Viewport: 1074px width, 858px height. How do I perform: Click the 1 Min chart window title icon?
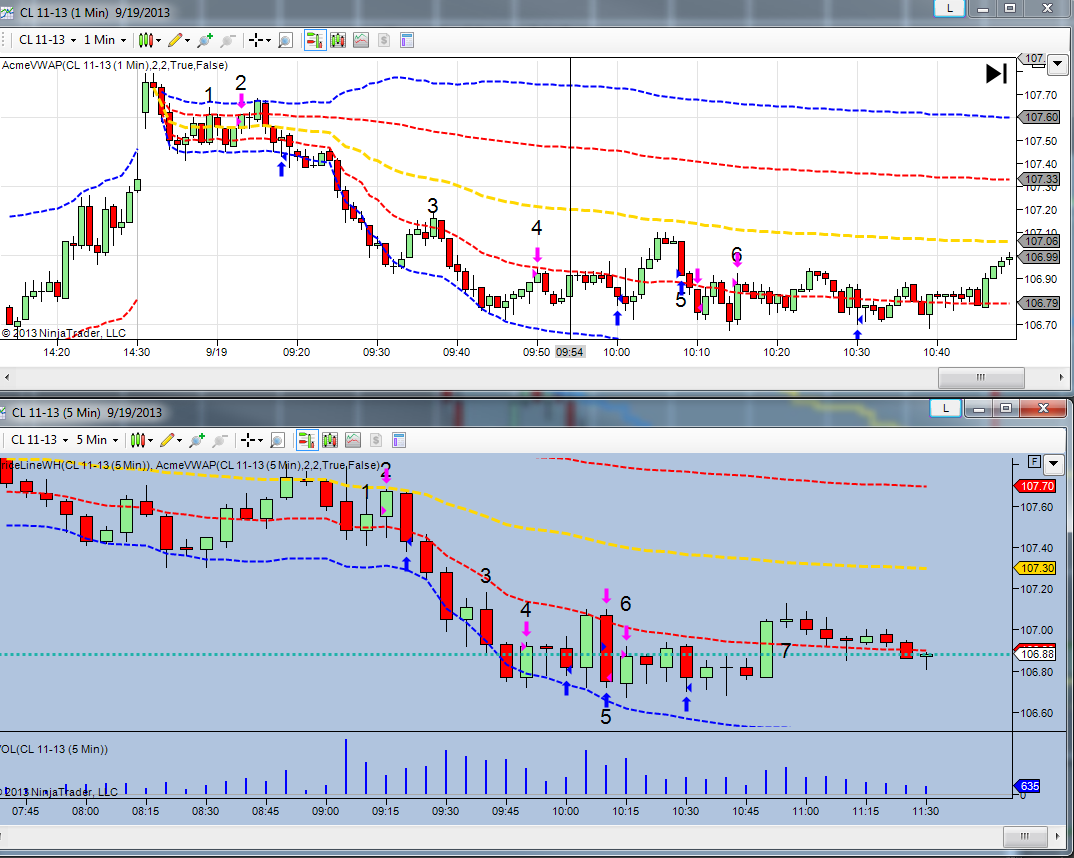pyautogui.click(x=7, y=12)
